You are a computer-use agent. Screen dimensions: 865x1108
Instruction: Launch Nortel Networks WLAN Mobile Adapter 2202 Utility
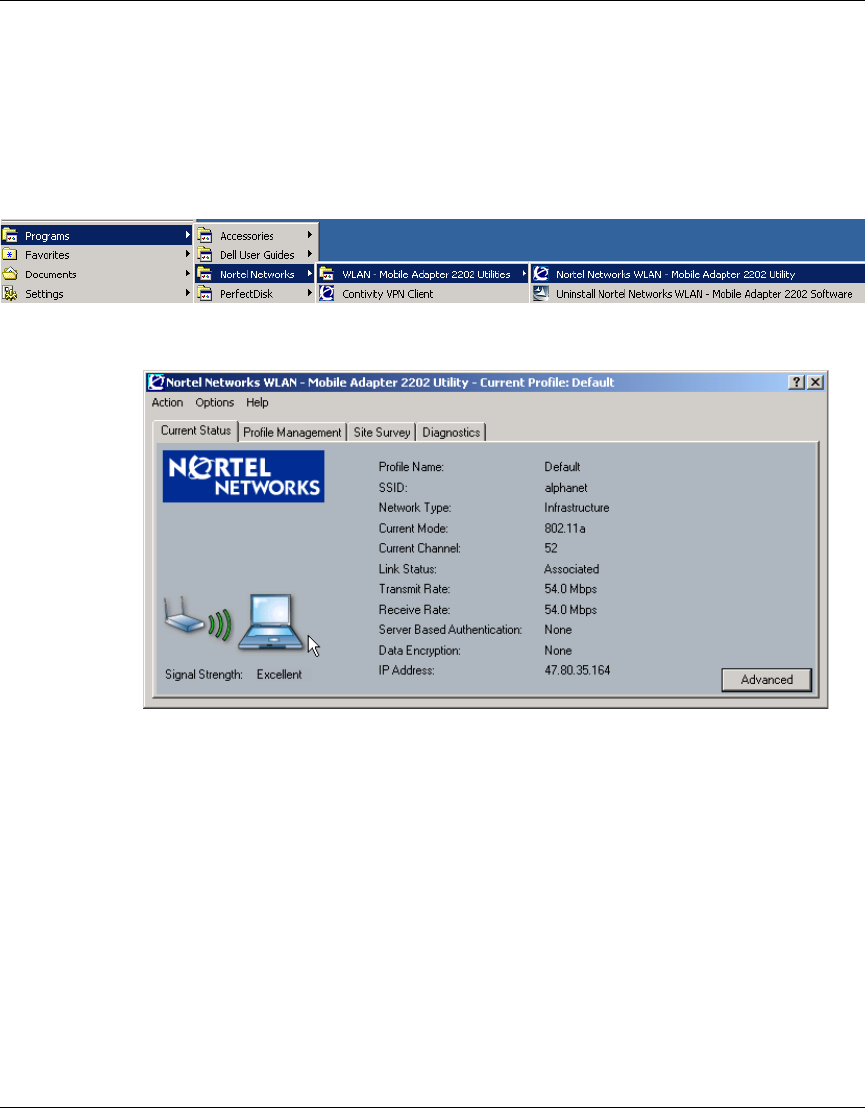pyautogui.click(x=698, y=274)
